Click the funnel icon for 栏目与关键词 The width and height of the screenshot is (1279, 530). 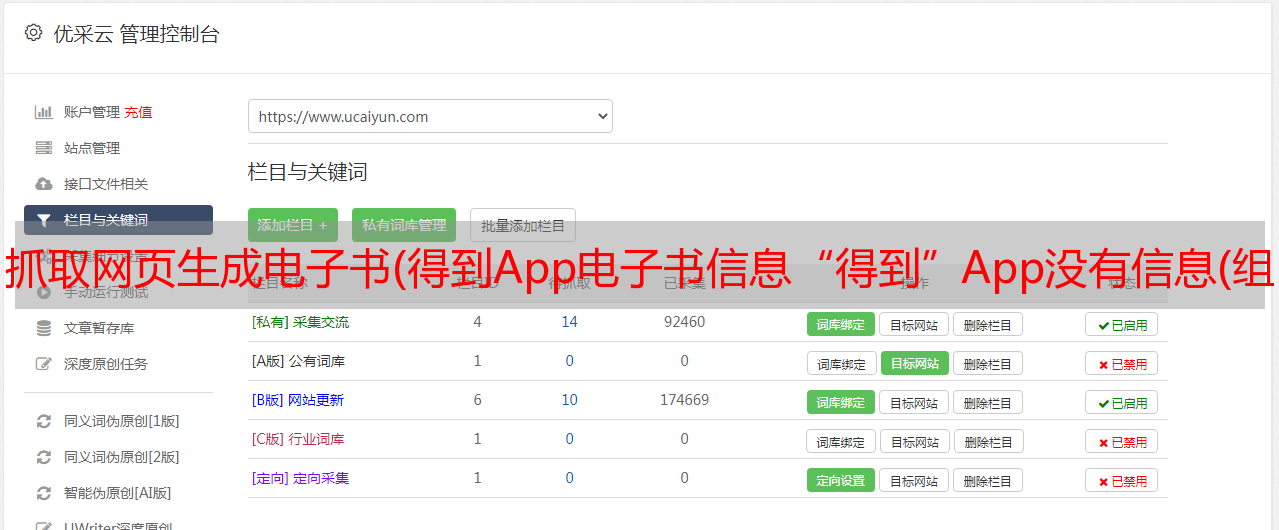click(x=43, y=220)
